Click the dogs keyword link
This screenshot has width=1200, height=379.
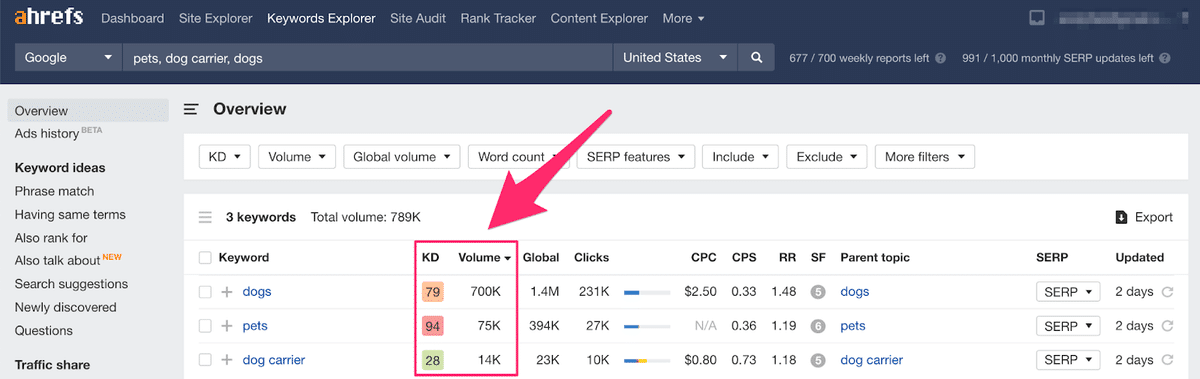257,292
